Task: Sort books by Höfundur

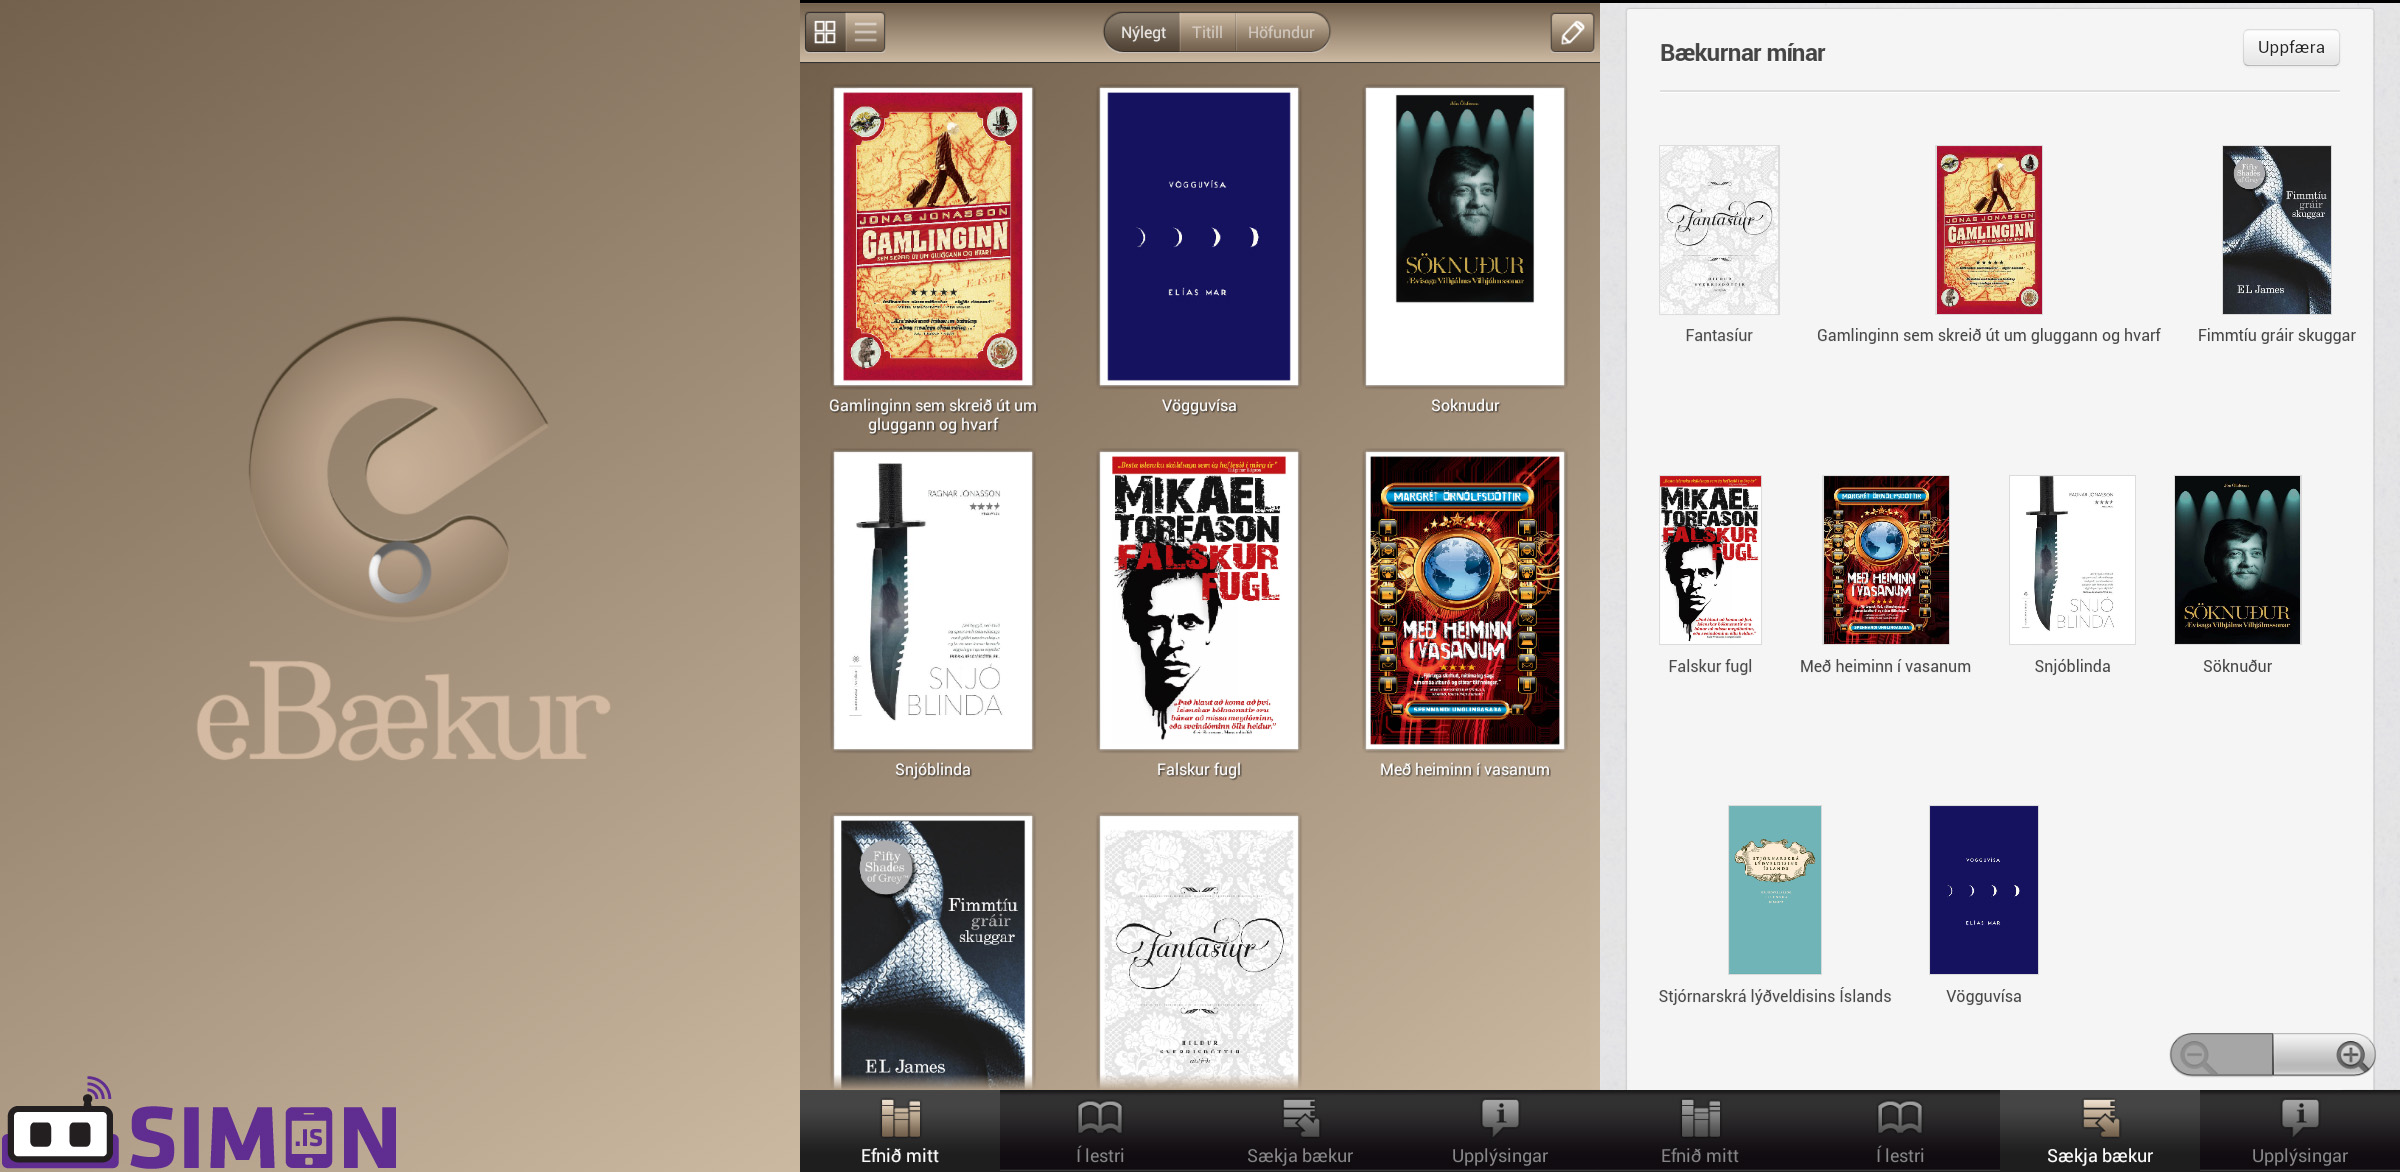Action: 1280,33
